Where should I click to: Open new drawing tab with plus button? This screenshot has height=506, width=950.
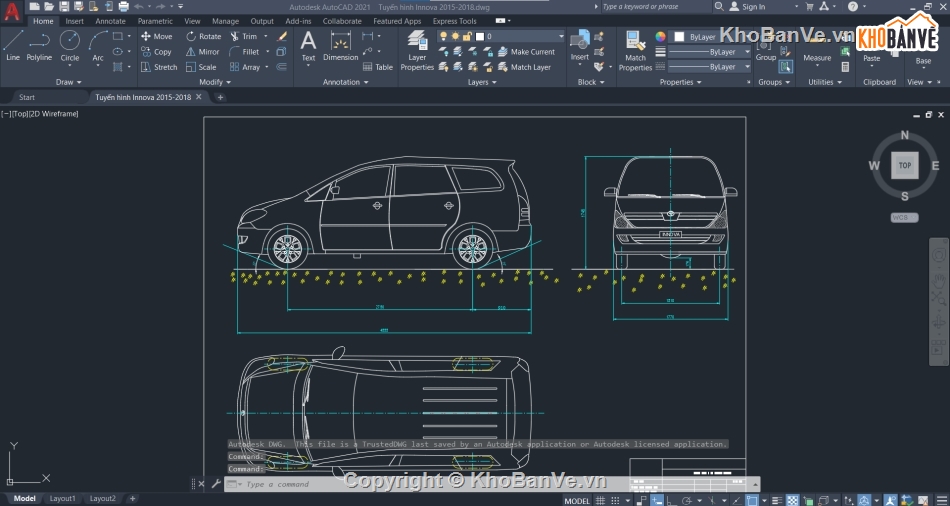(x=221, y=97)
